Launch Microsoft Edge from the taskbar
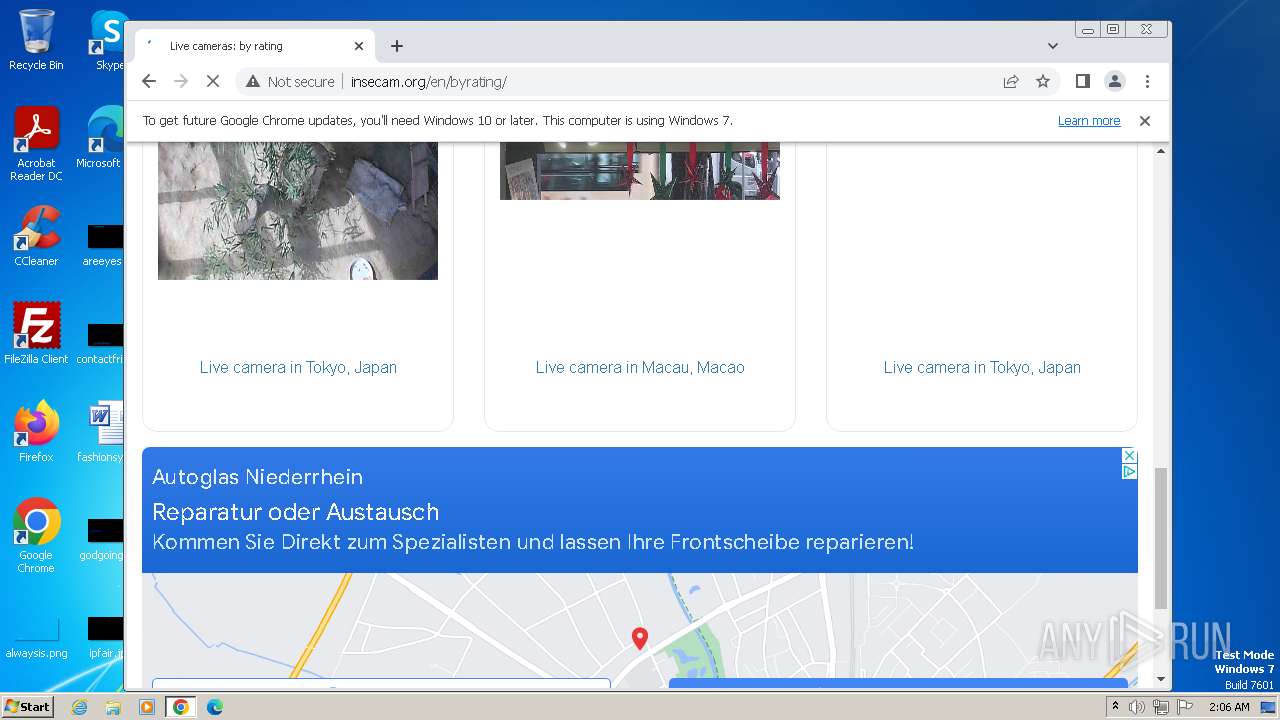 point(214,707)
